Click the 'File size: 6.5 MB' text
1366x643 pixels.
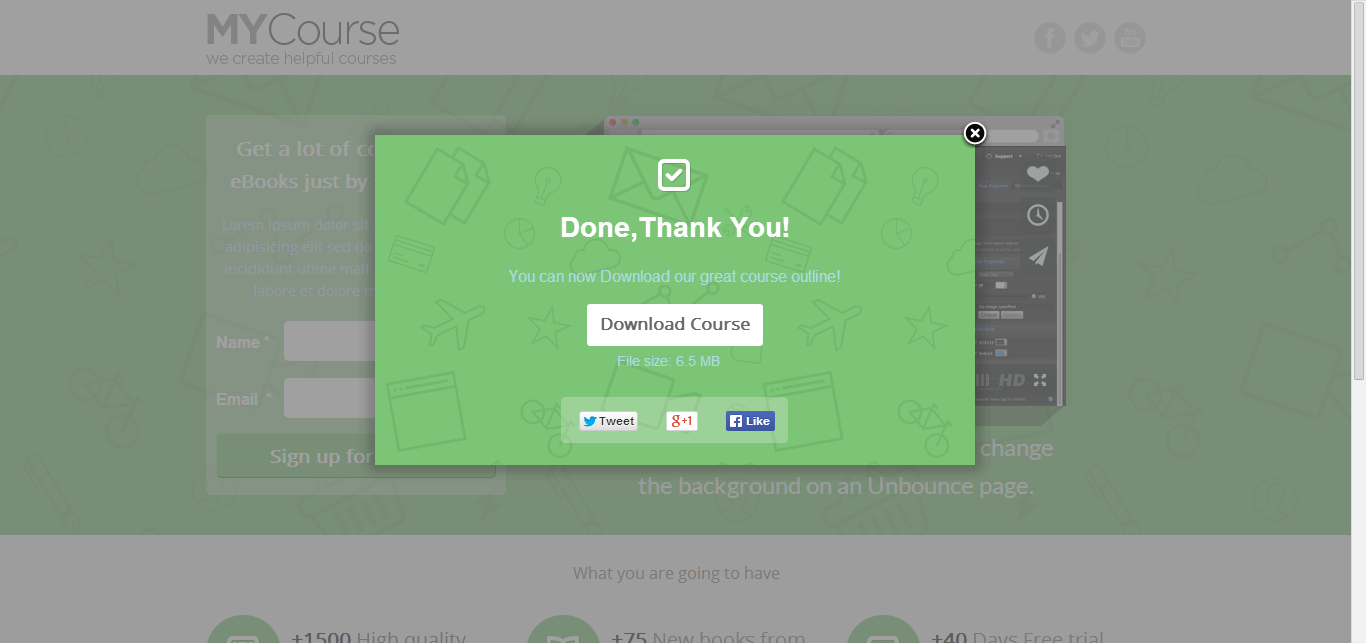(x=668, y=361)
